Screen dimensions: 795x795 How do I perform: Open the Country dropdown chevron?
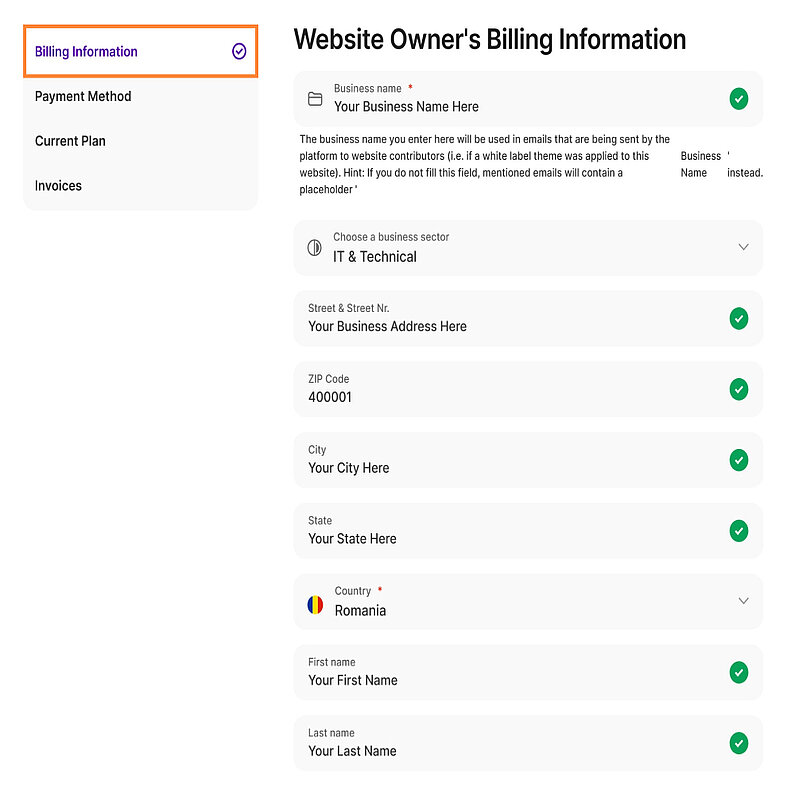click(x=743, y=601)
